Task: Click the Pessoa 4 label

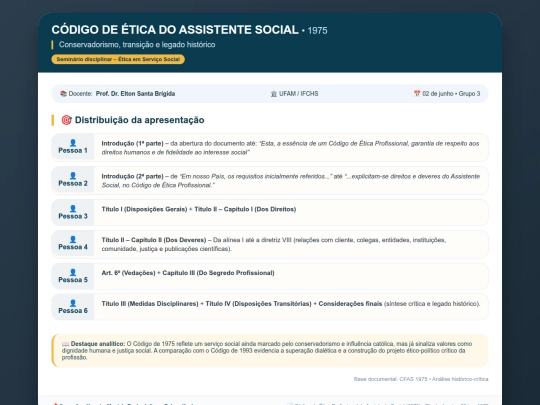Action: 73,247
